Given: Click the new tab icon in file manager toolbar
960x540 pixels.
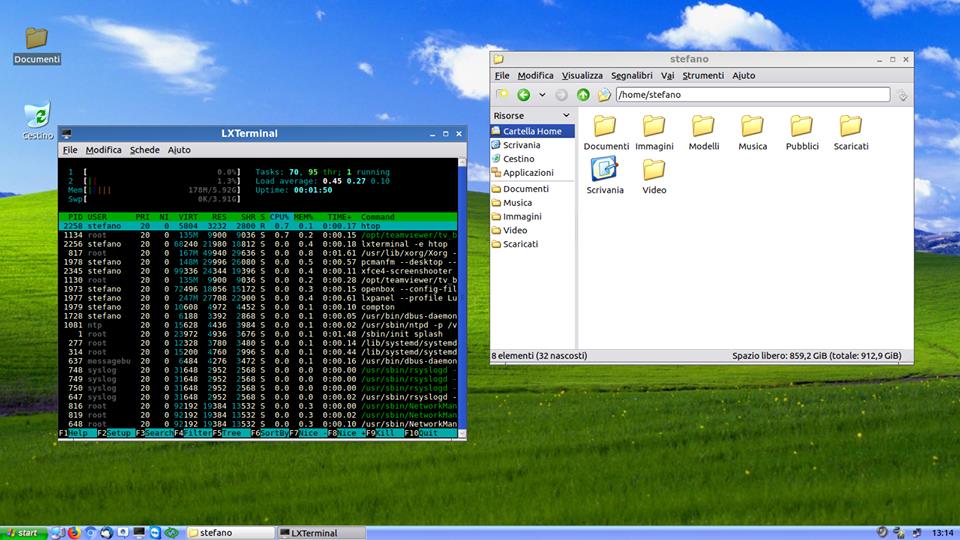Looking at the screenshot, I should [503, 95].
